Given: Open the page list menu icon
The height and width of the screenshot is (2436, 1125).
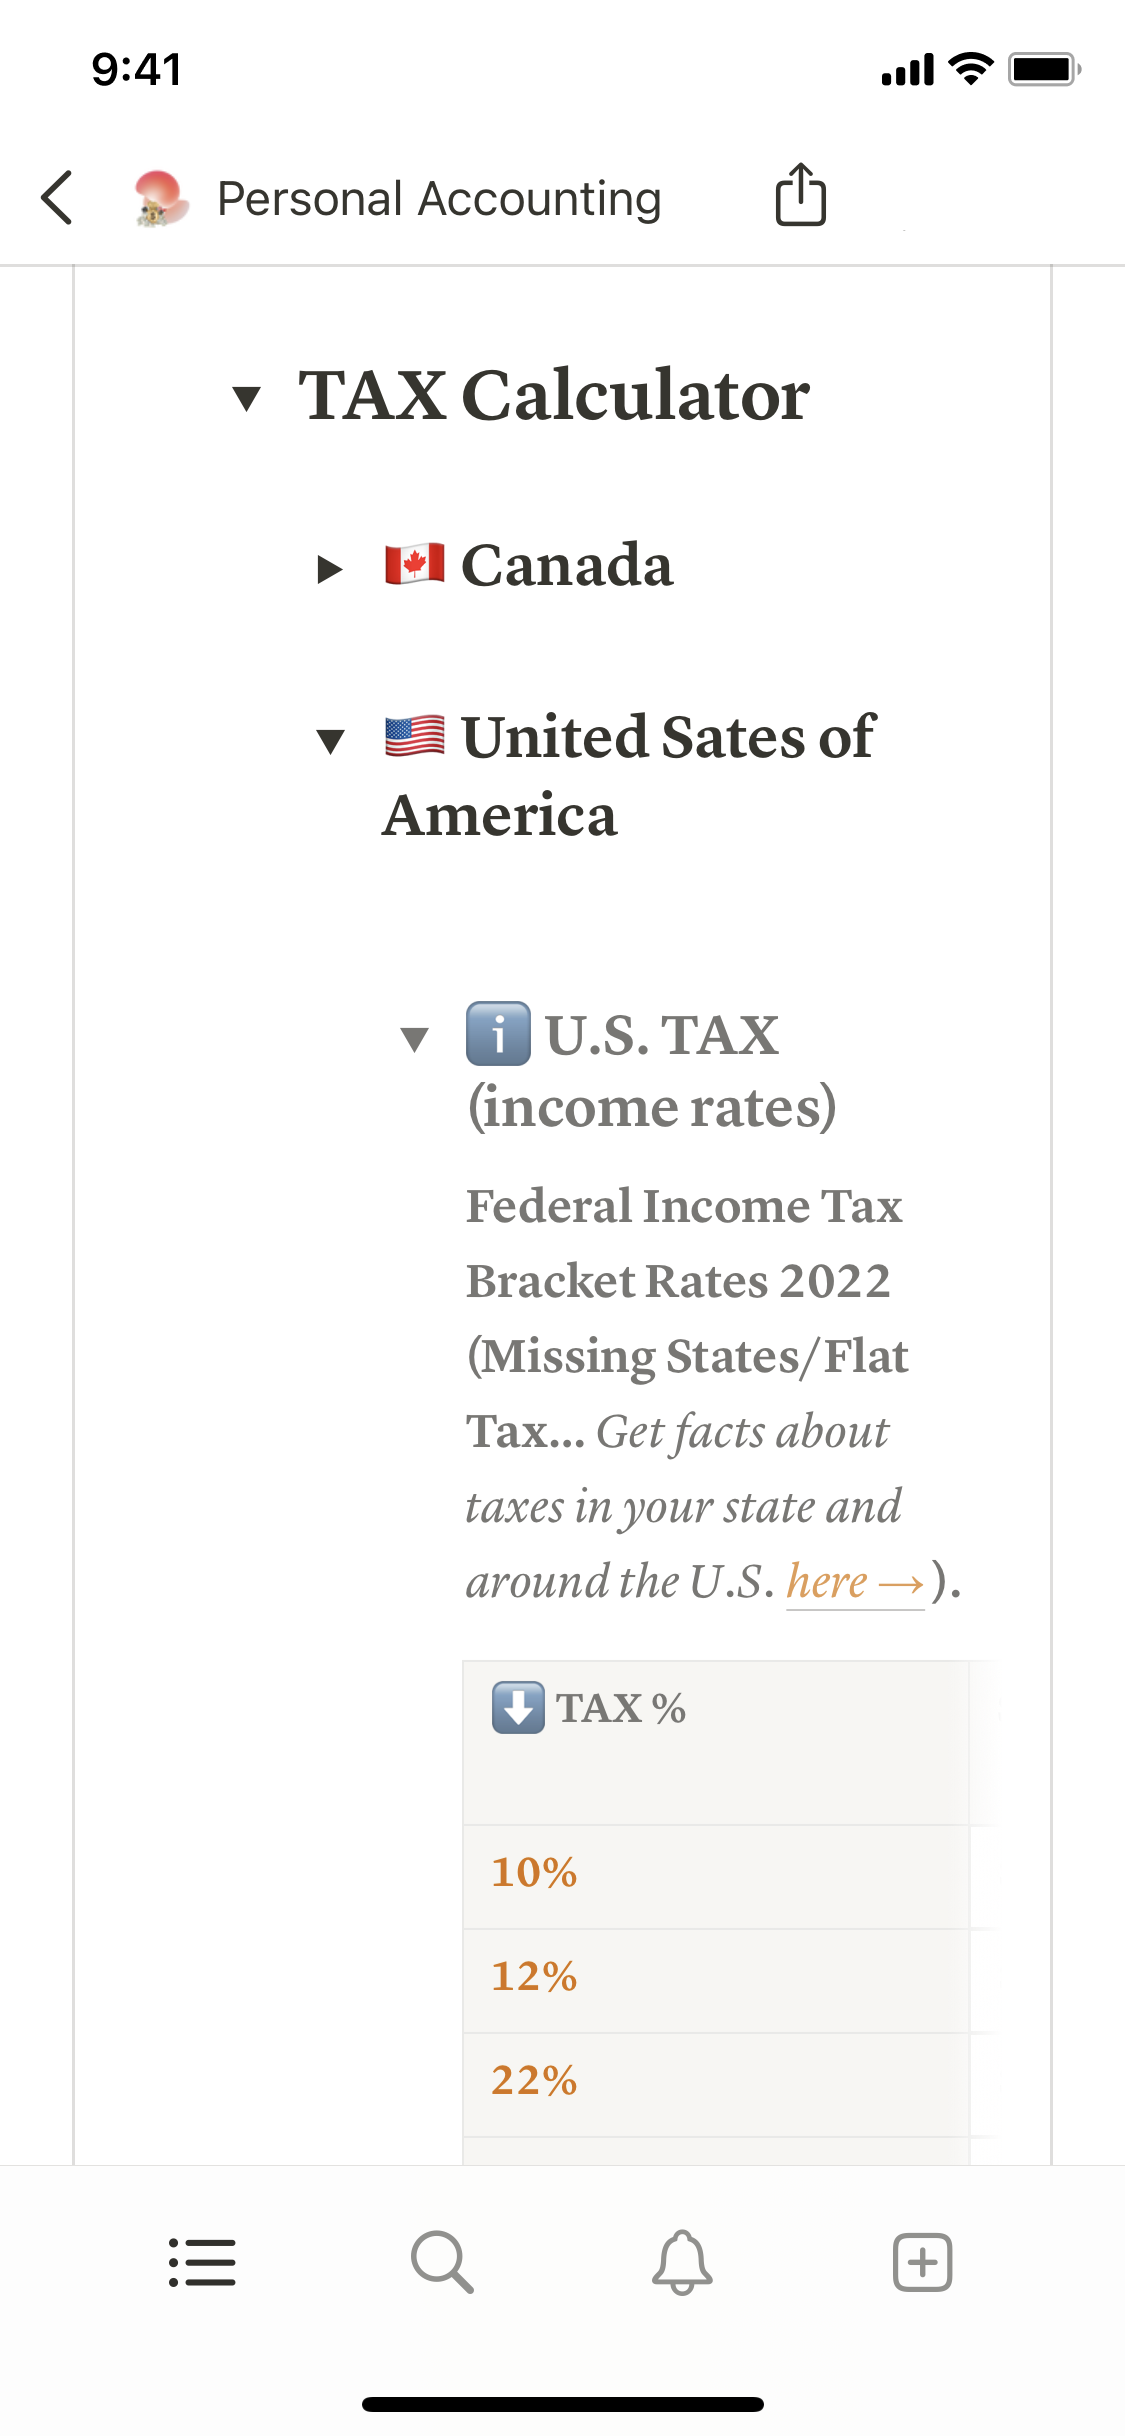Looking at the screenshot, I should pos(202,2261).
